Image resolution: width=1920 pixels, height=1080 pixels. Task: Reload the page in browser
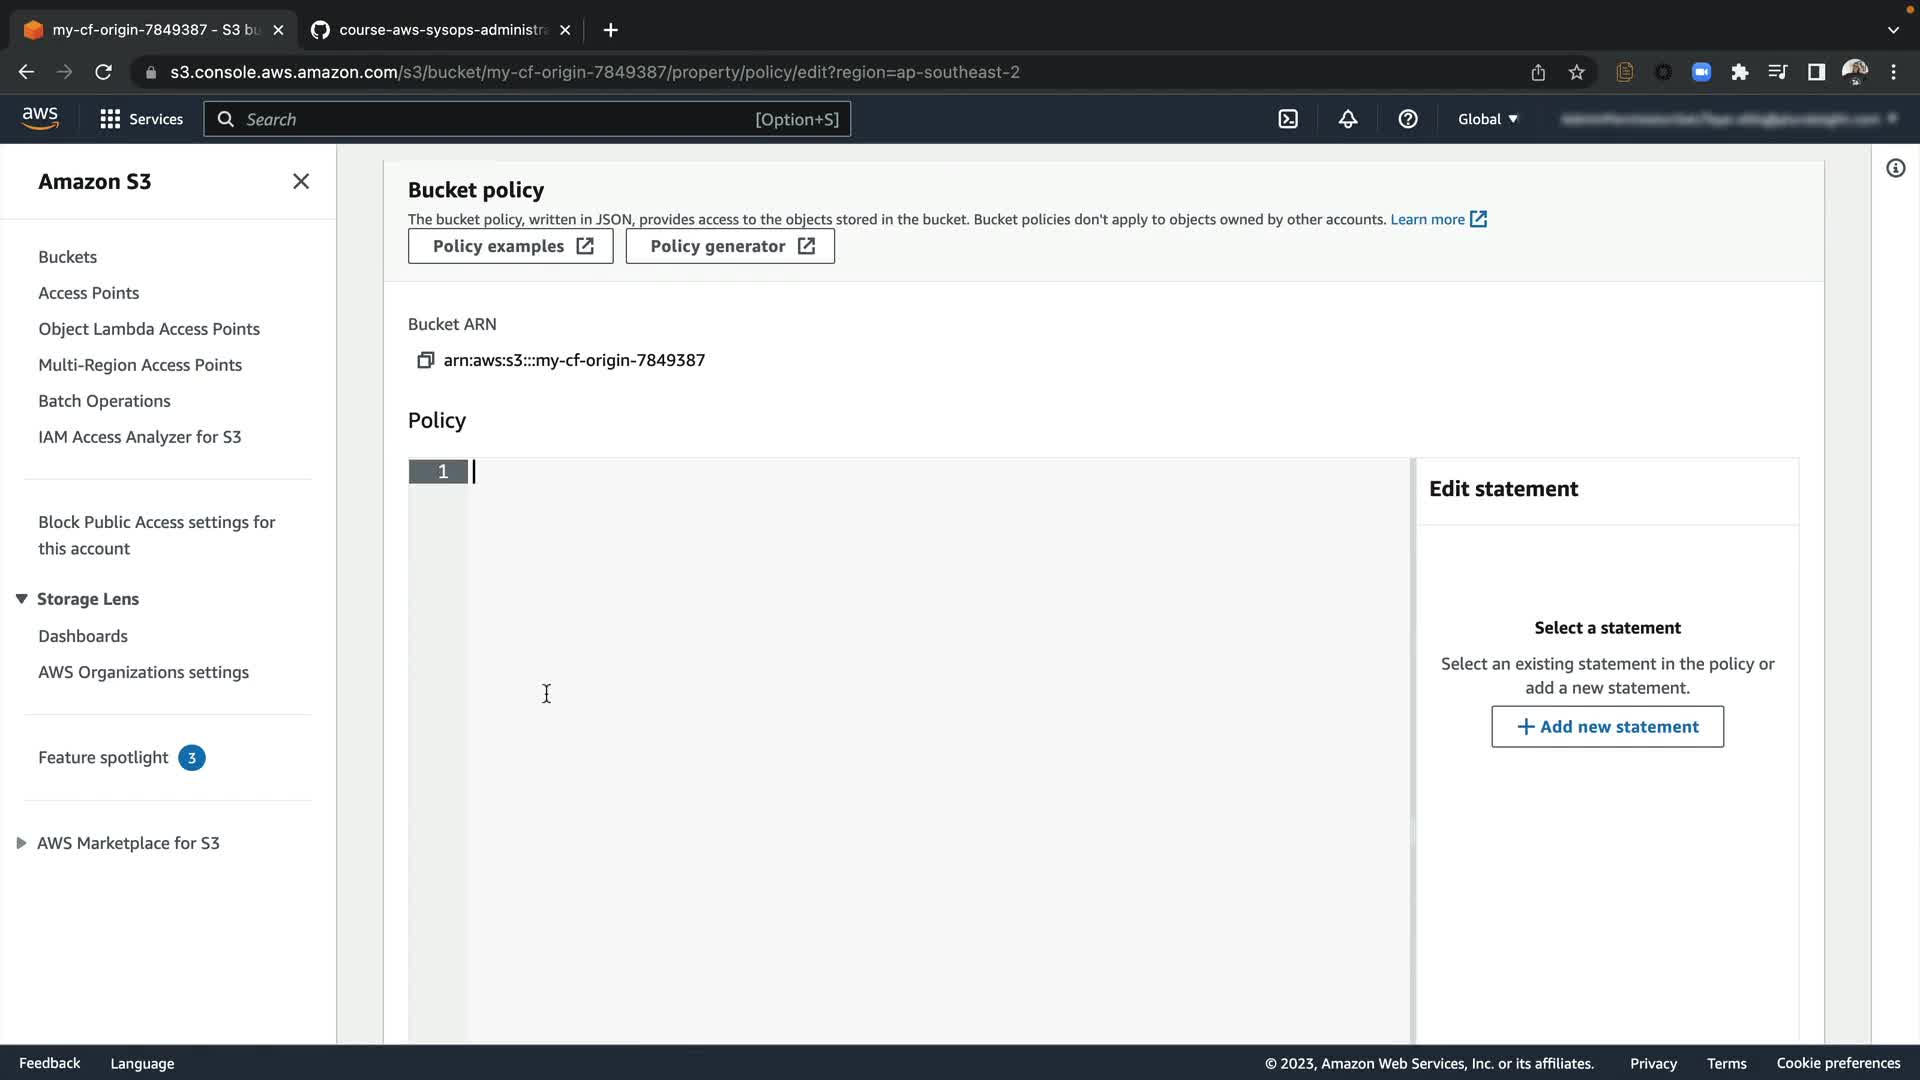pyautogui.click(x=103, y=72)
